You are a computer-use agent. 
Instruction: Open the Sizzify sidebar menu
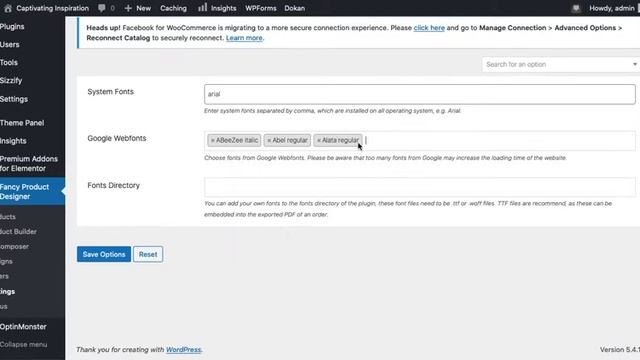[11, 80]
